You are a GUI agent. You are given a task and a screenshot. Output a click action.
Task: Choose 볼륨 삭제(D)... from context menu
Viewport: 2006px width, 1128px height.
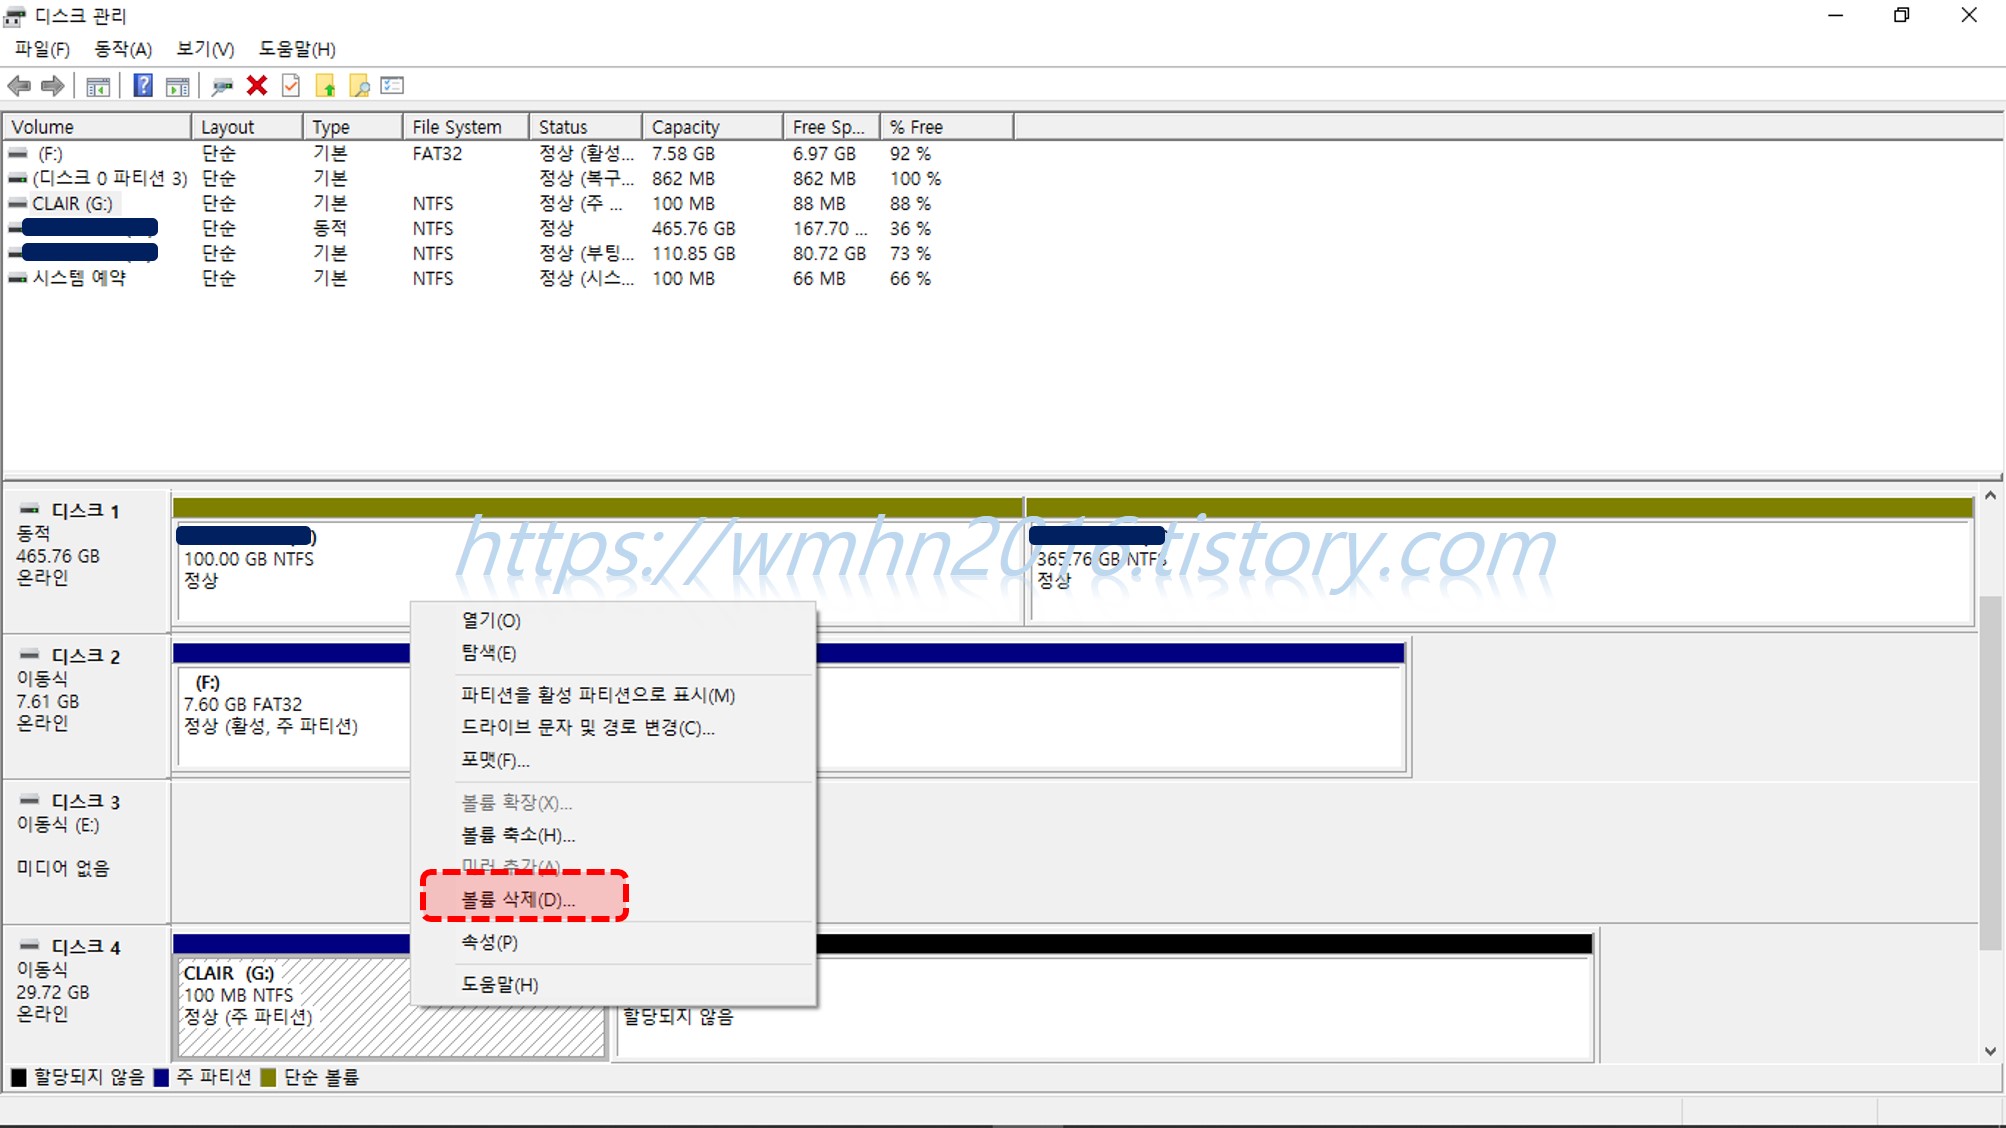pyautogui.click(x=518, y=900)
